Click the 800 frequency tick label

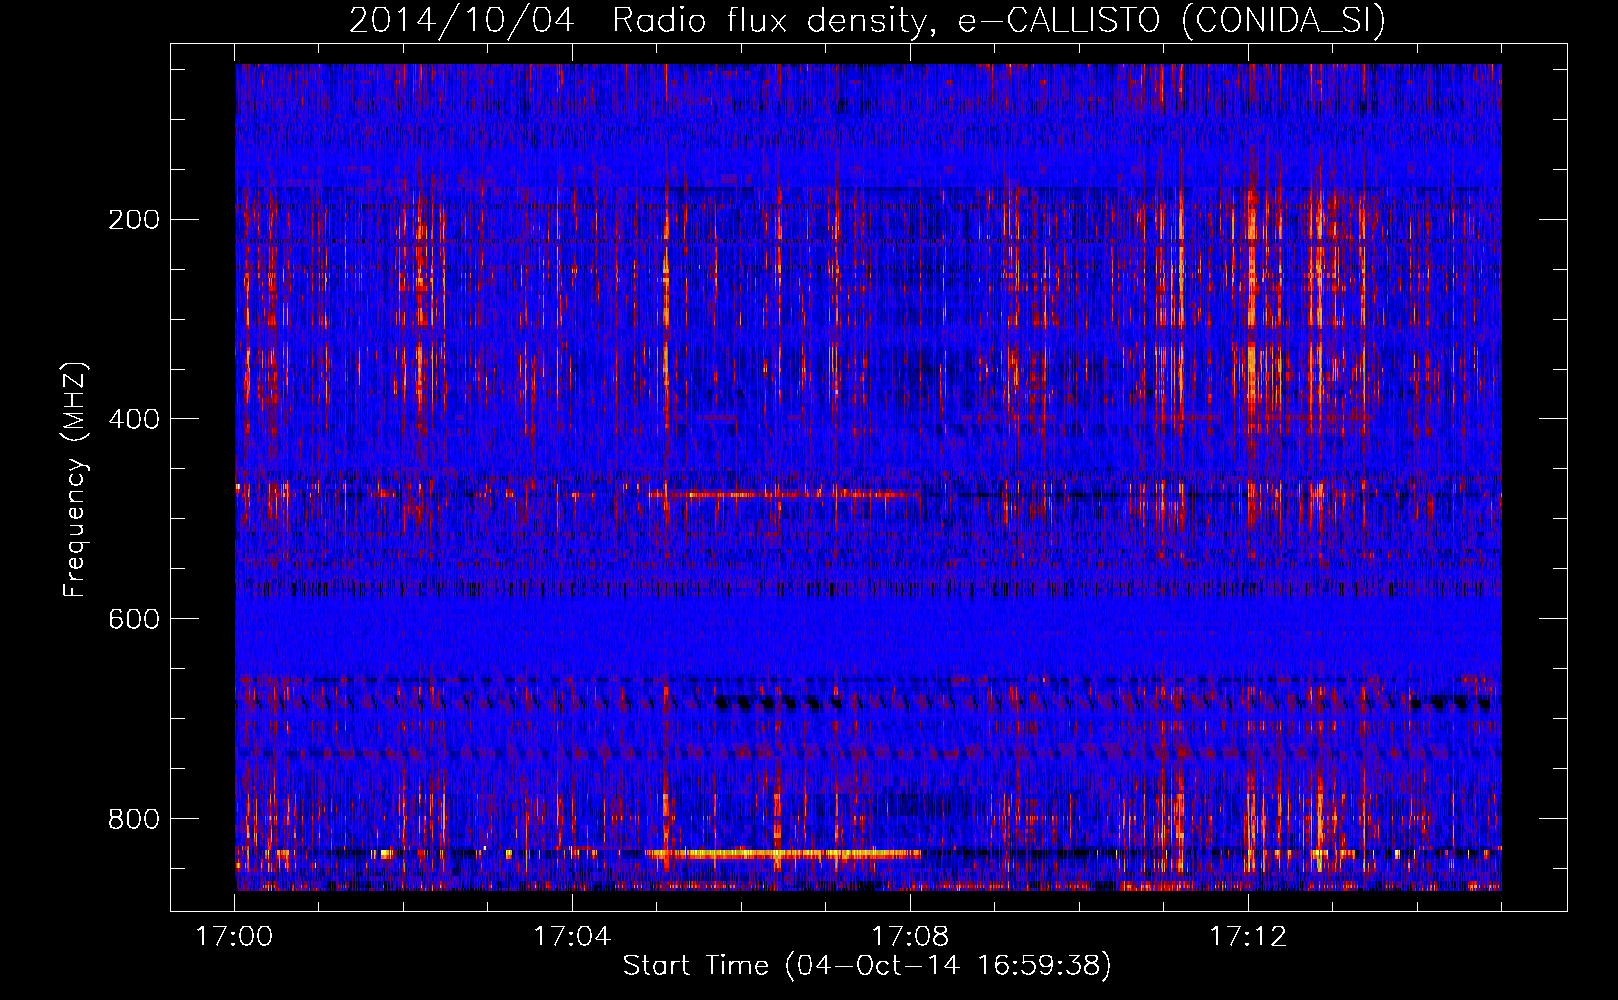pos(133,819)
